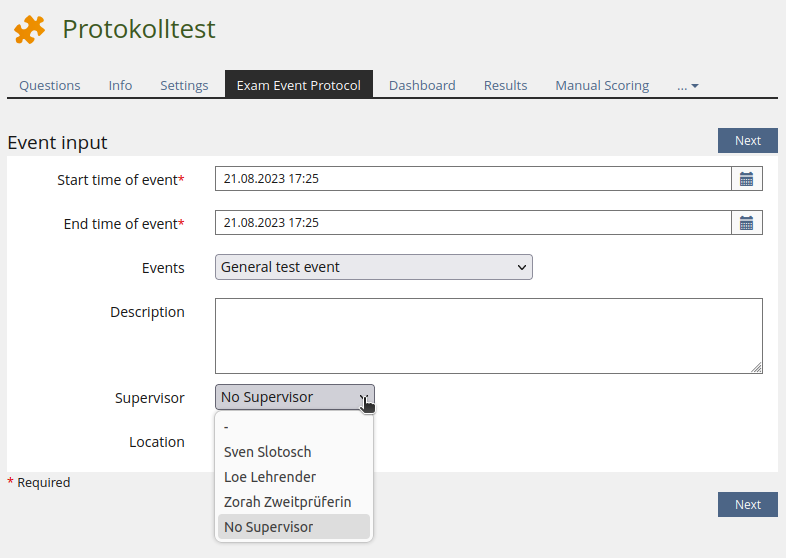
Task: Click the top Next button
Action: 747,141
